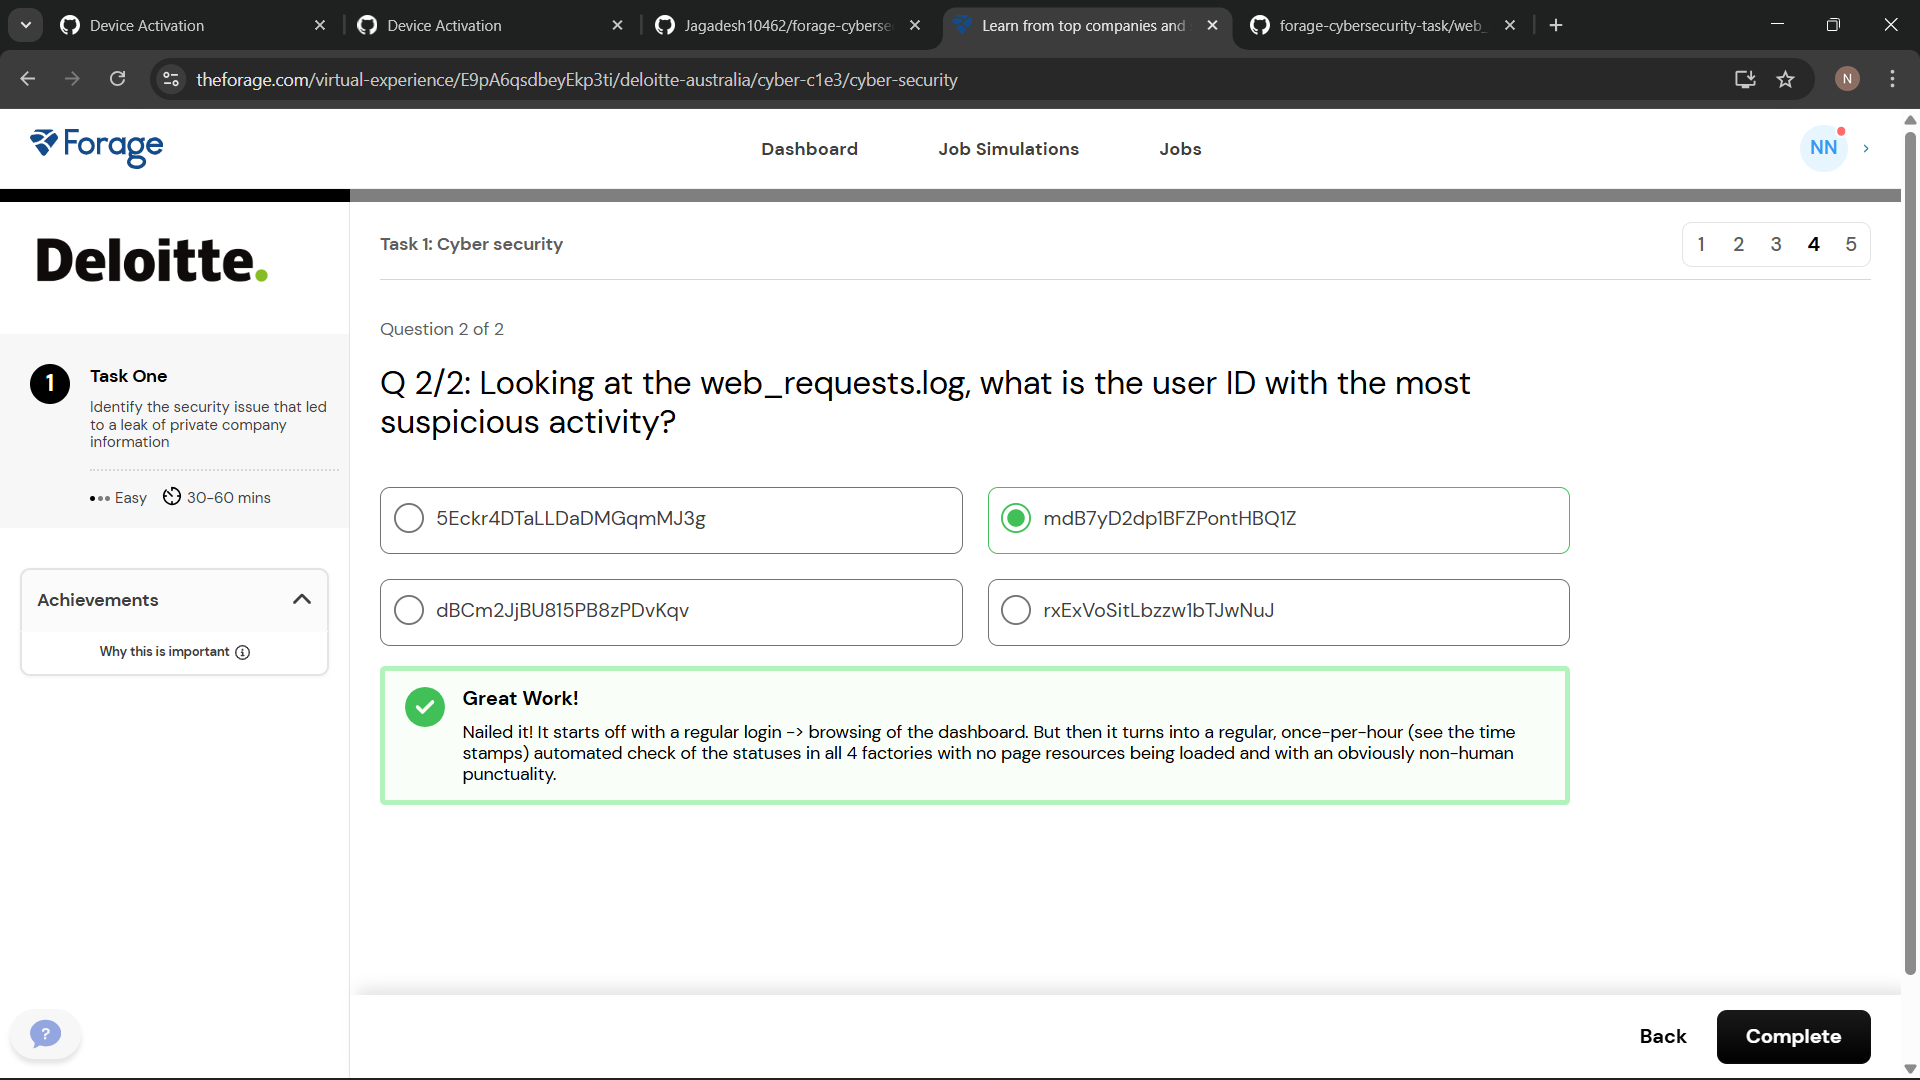The height and width of the screenshot is (1080, 1920).
Task: Bookmark this page with the star icon
Action: coord(1786,80)
